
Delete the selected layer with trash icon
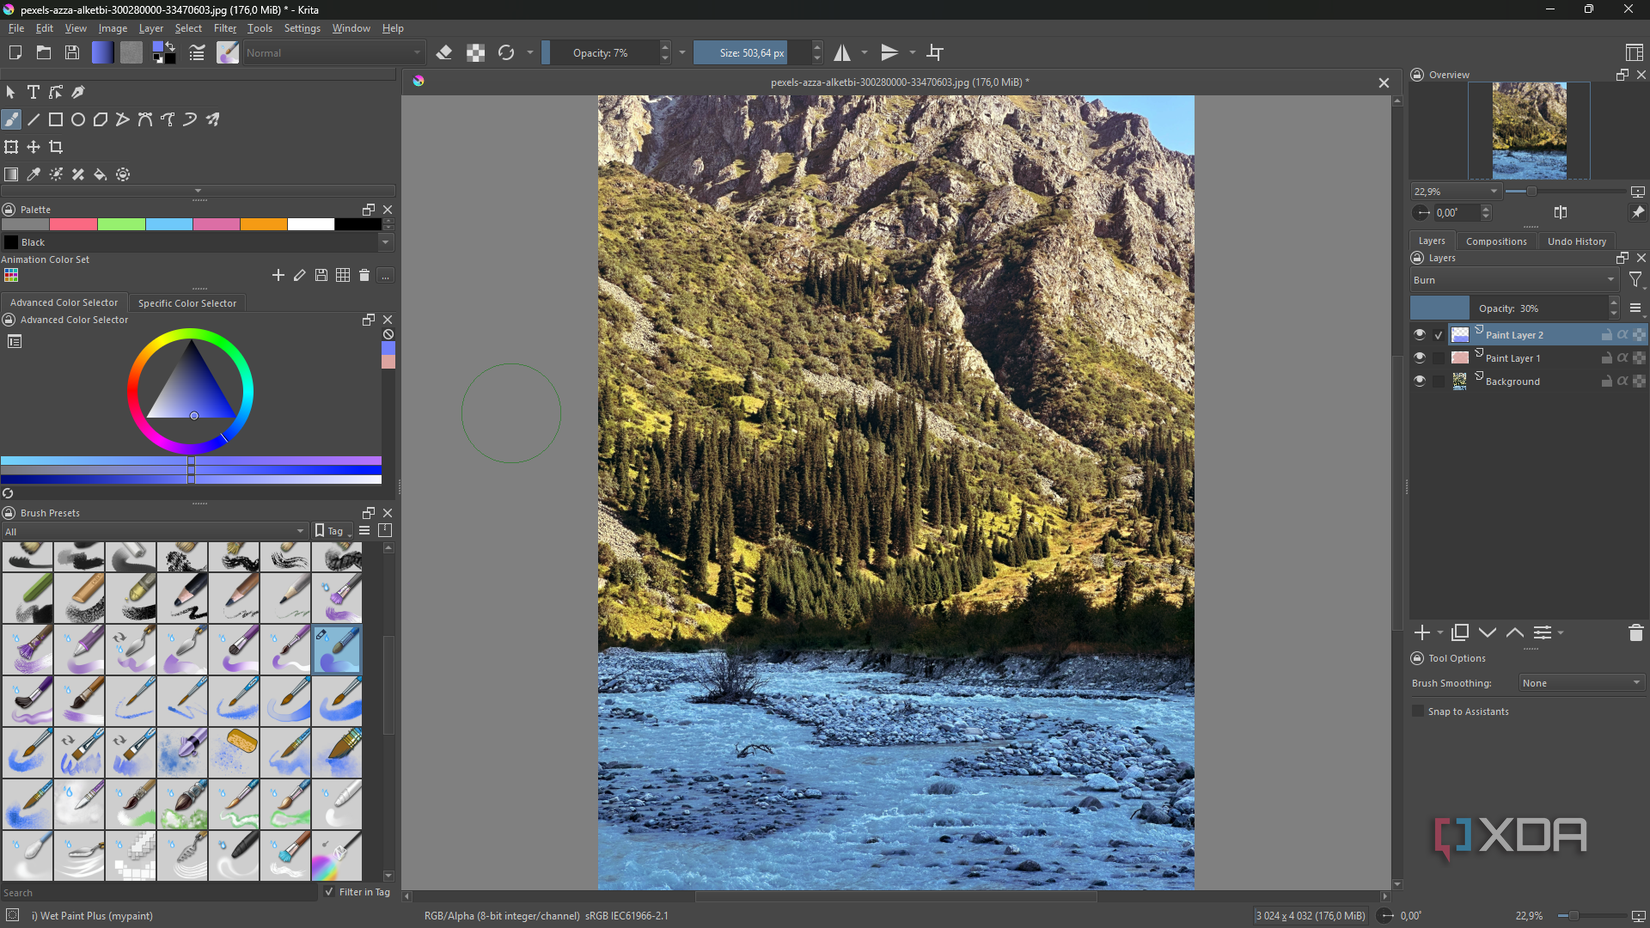1636,632
